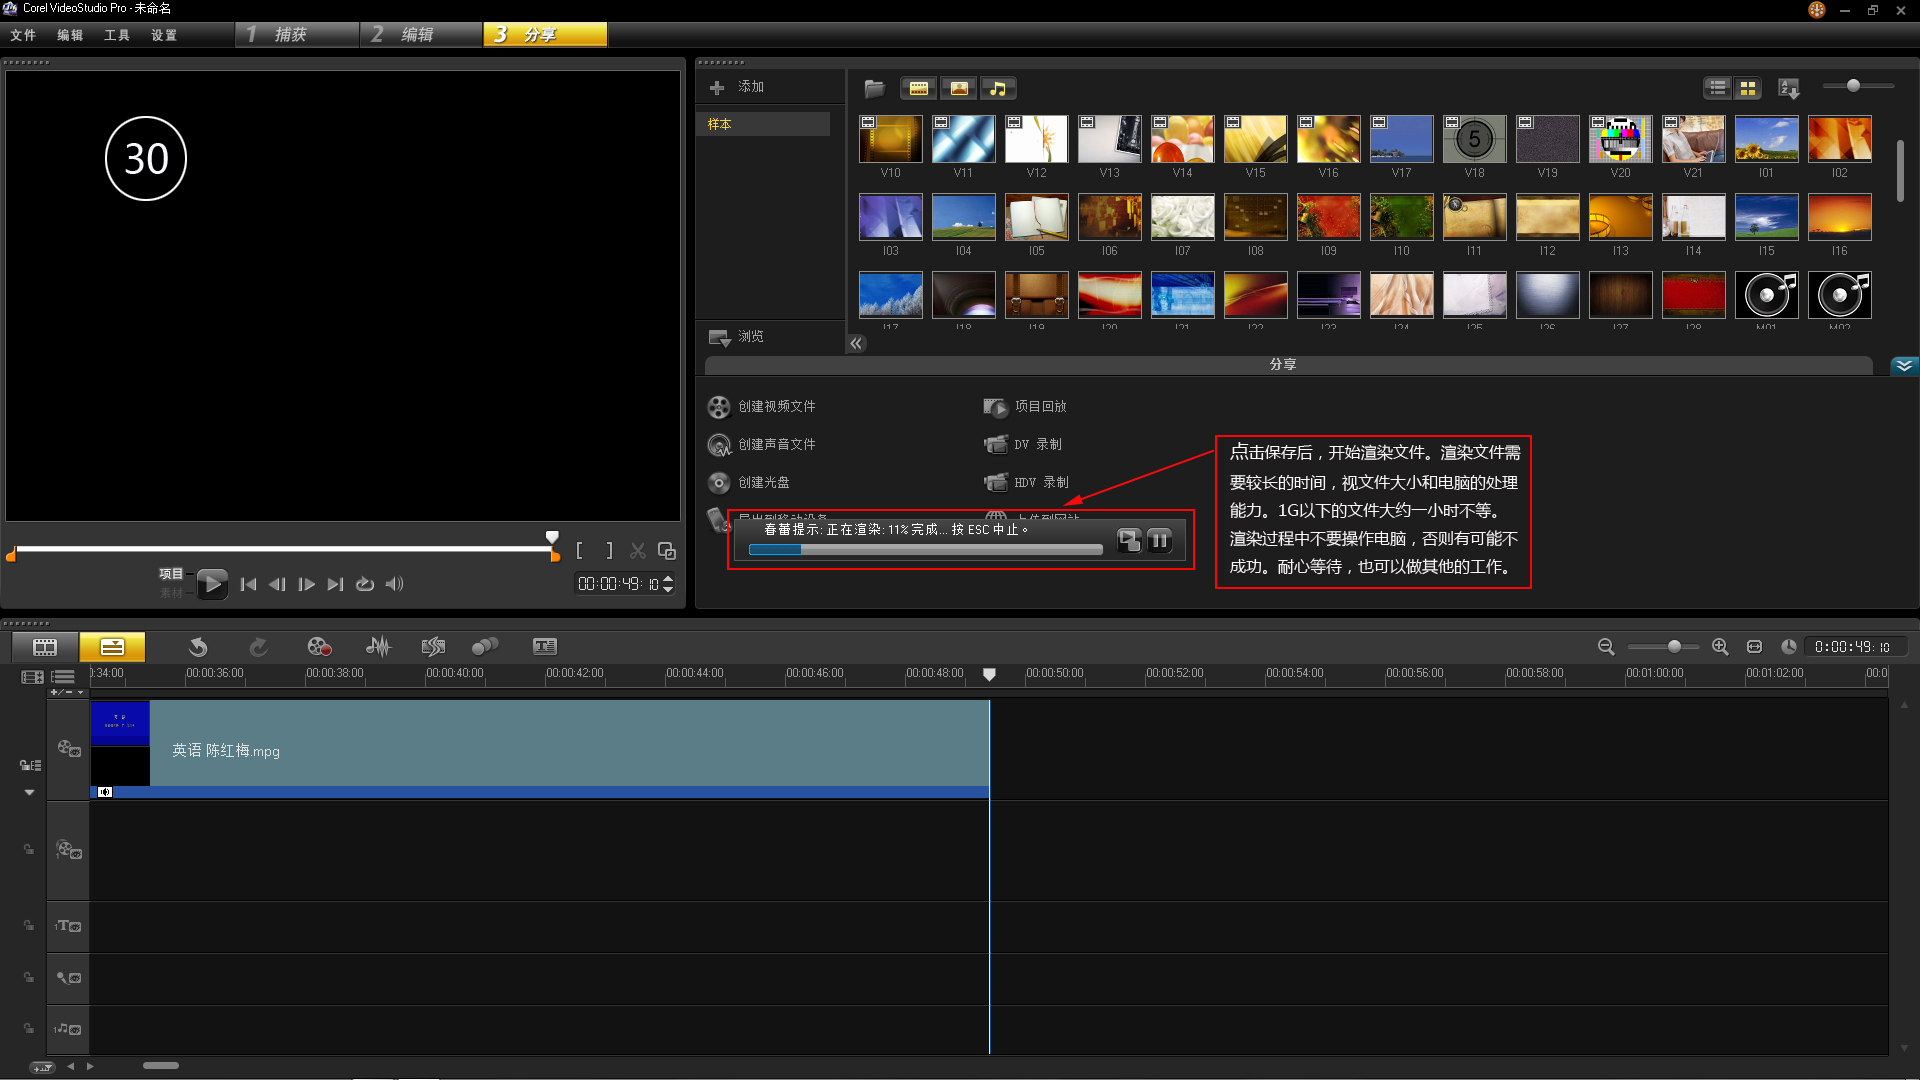Import media files folder icon

(x=874, y=88)
